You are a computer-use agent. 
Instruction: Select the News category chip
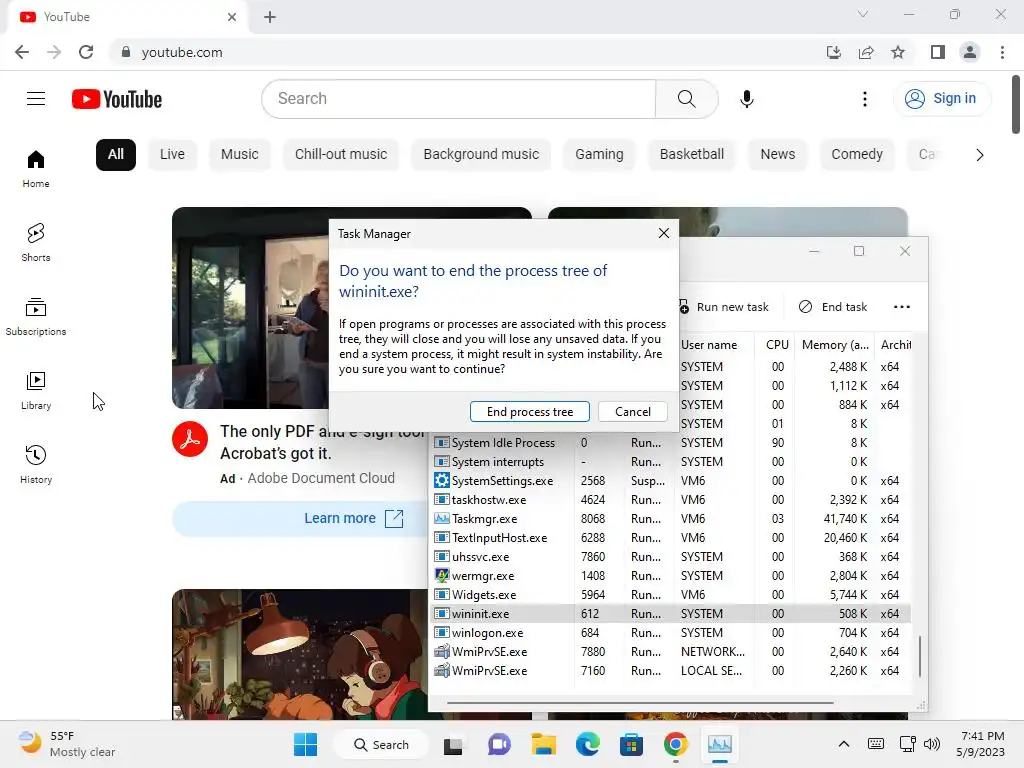[x=778, y=155]
